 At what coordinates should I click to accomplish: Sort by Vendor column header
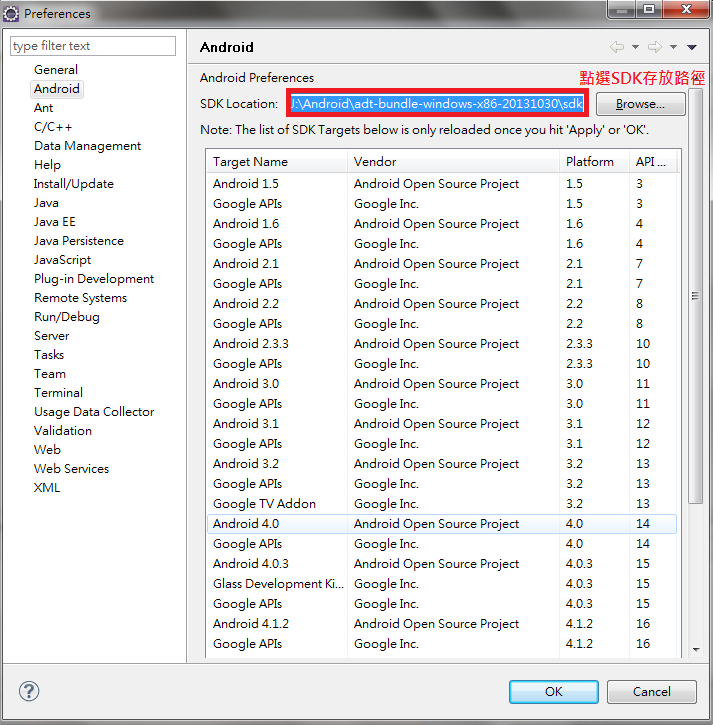point(453,161)
